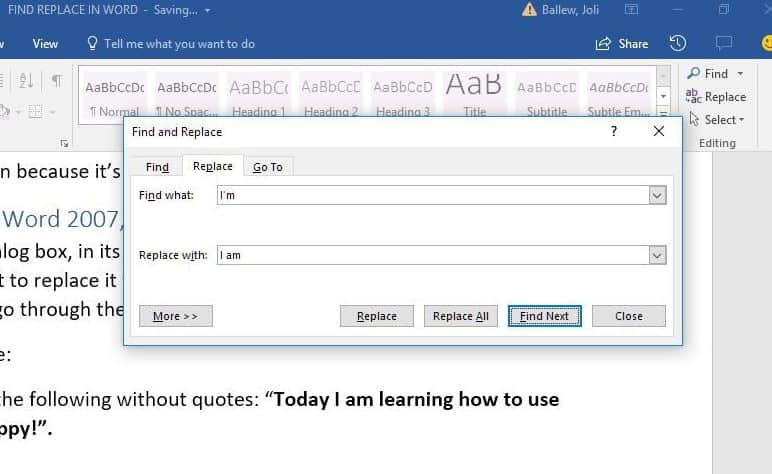Screen dimensions: 772x474
Task: Open the comments speech bubble icon
Action: pyautogui.click(x=724, y=43)
